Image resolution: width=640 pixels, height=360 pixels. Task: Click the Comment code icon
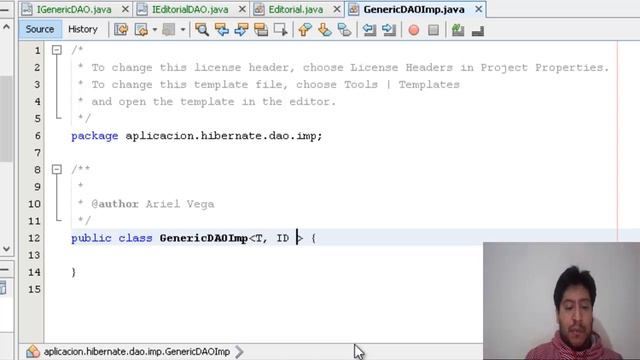coord(458,30)
